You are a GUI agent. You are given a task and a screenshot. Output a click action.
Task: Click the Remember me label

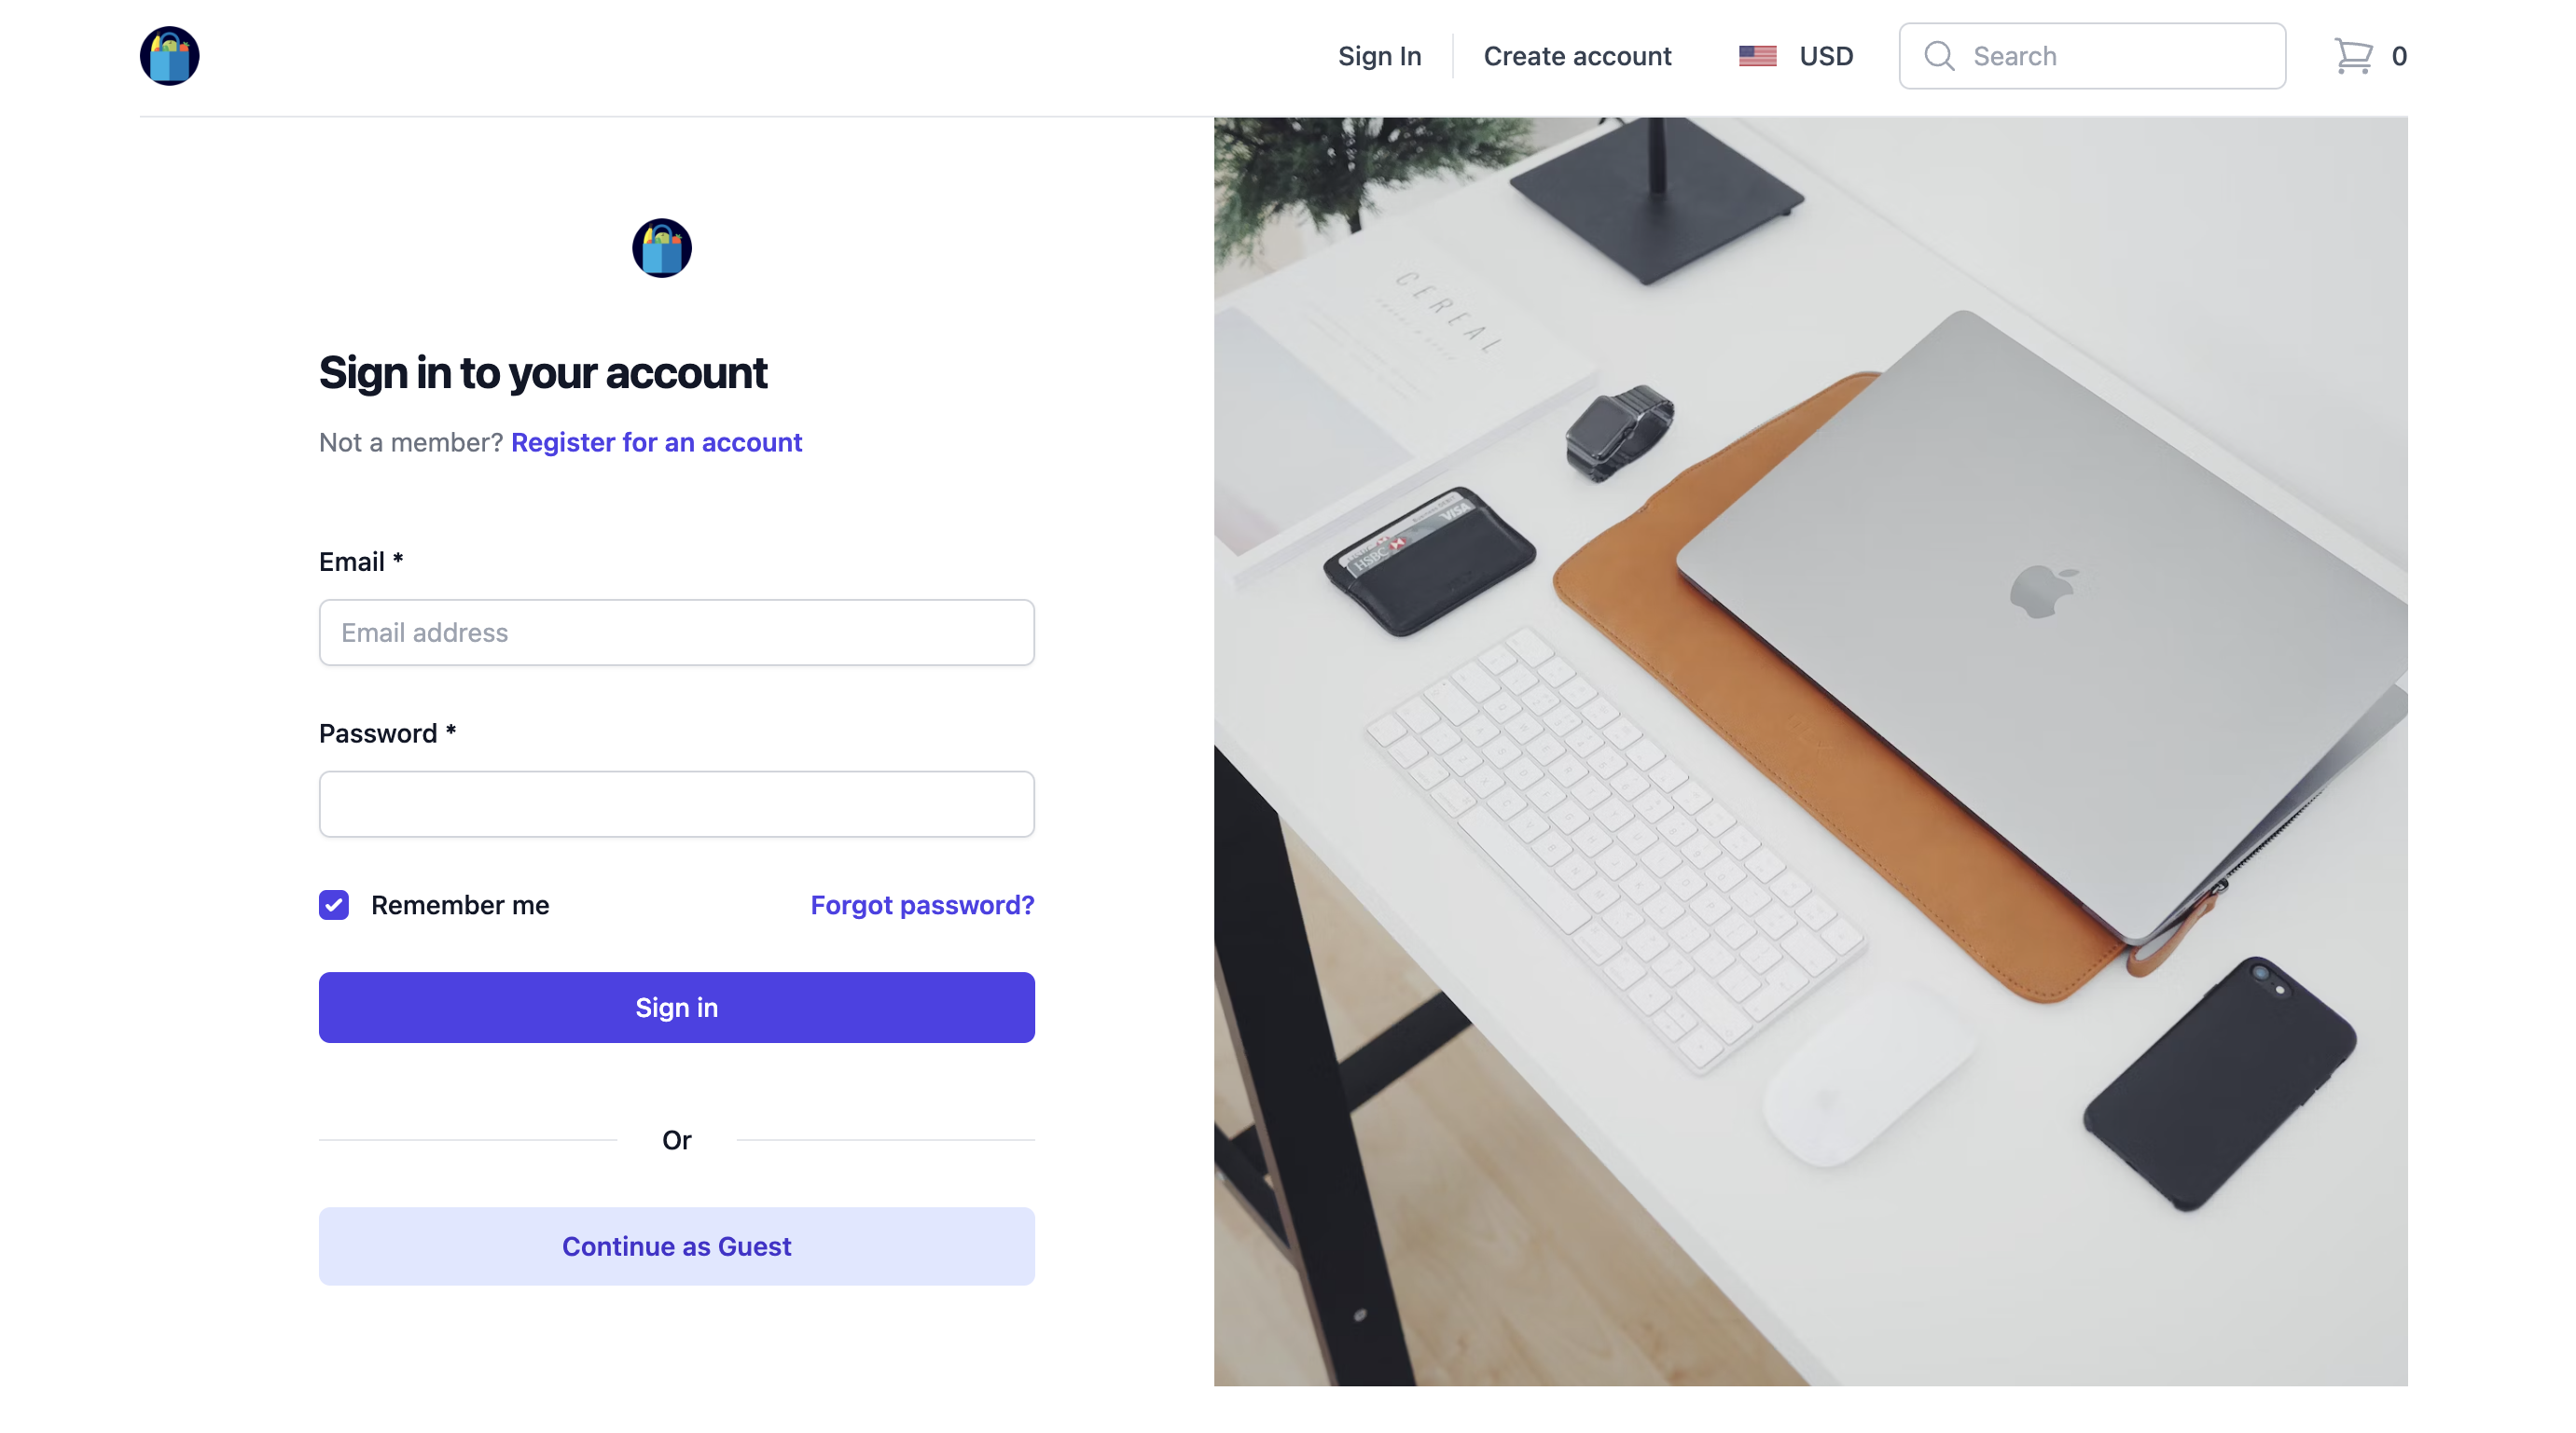pos(460,905)
